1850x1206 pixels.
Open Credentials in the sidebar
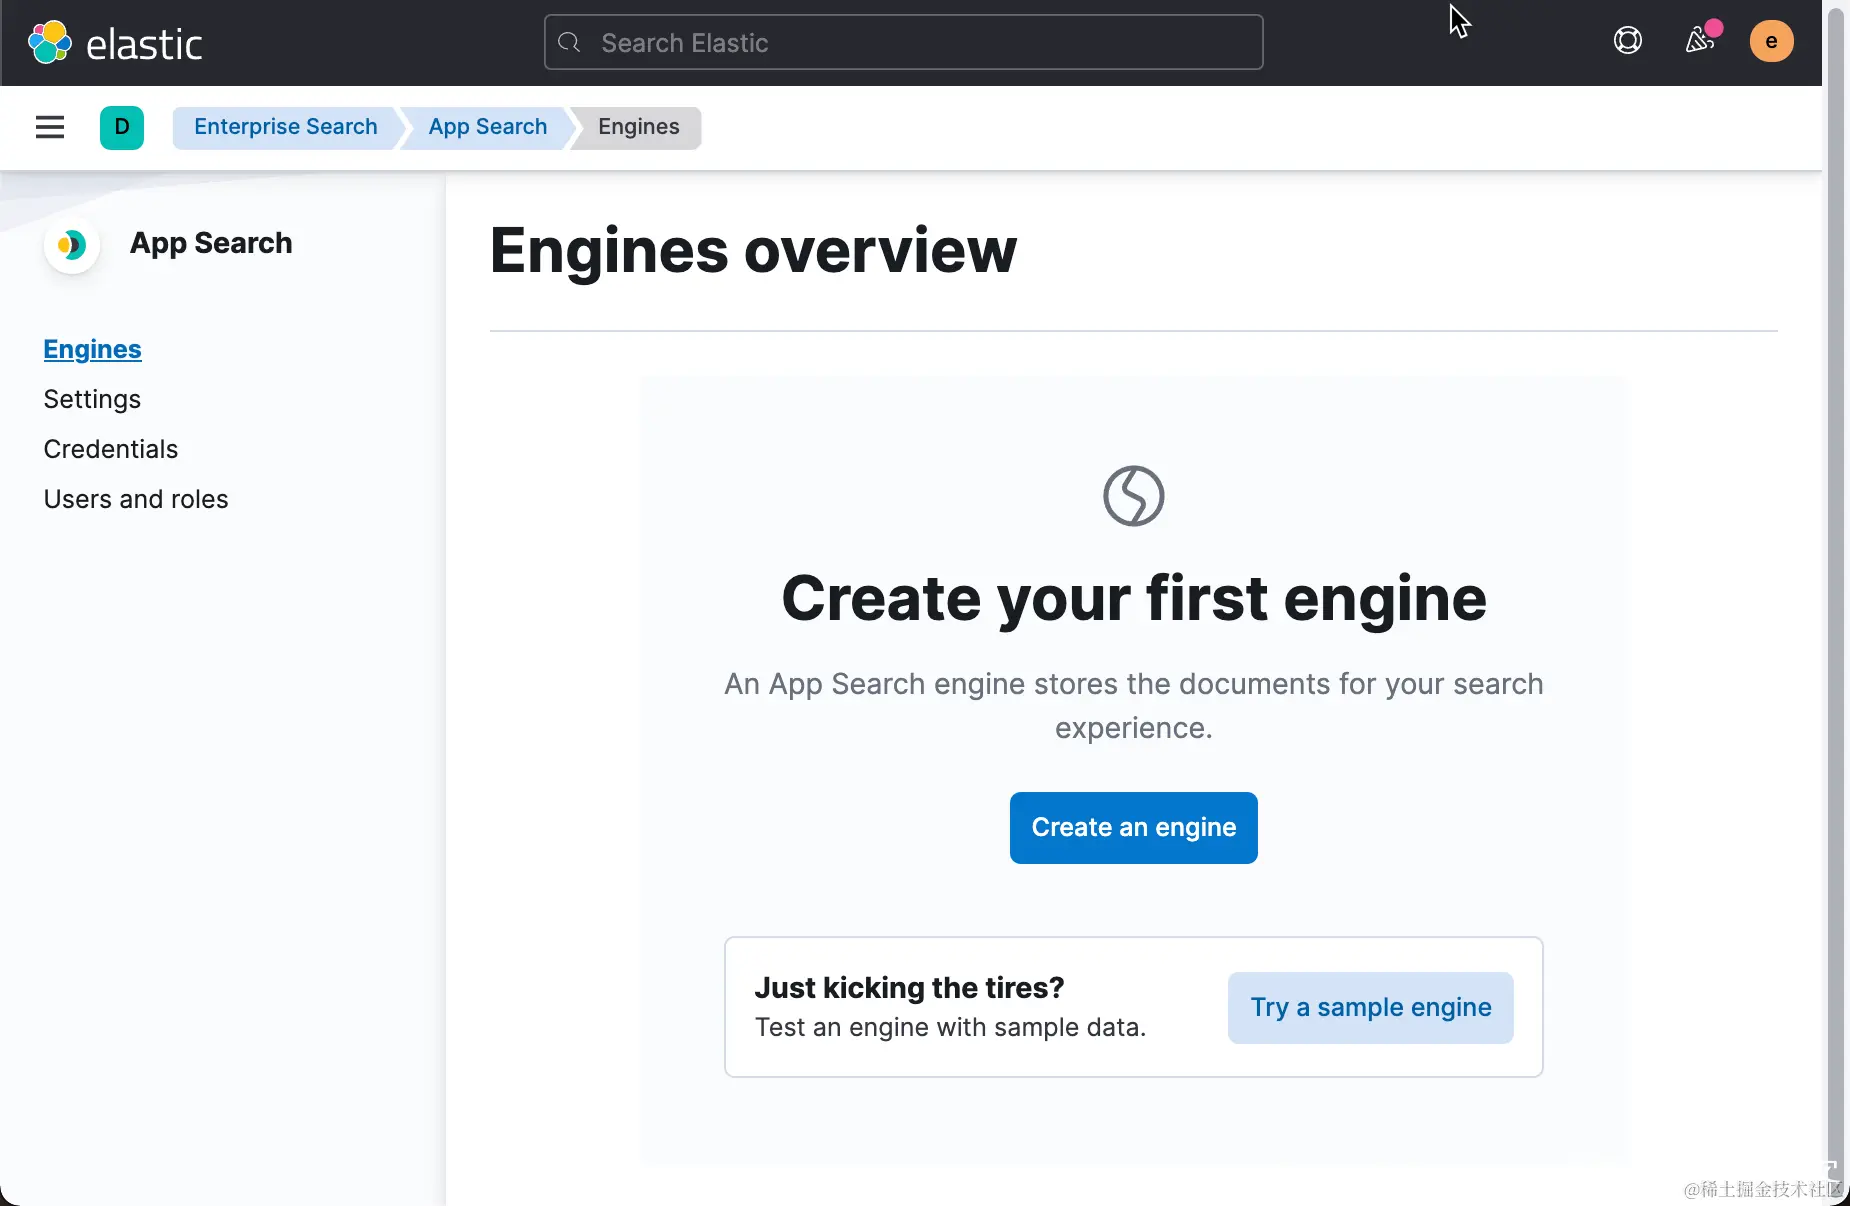click(x=111, y=450)
